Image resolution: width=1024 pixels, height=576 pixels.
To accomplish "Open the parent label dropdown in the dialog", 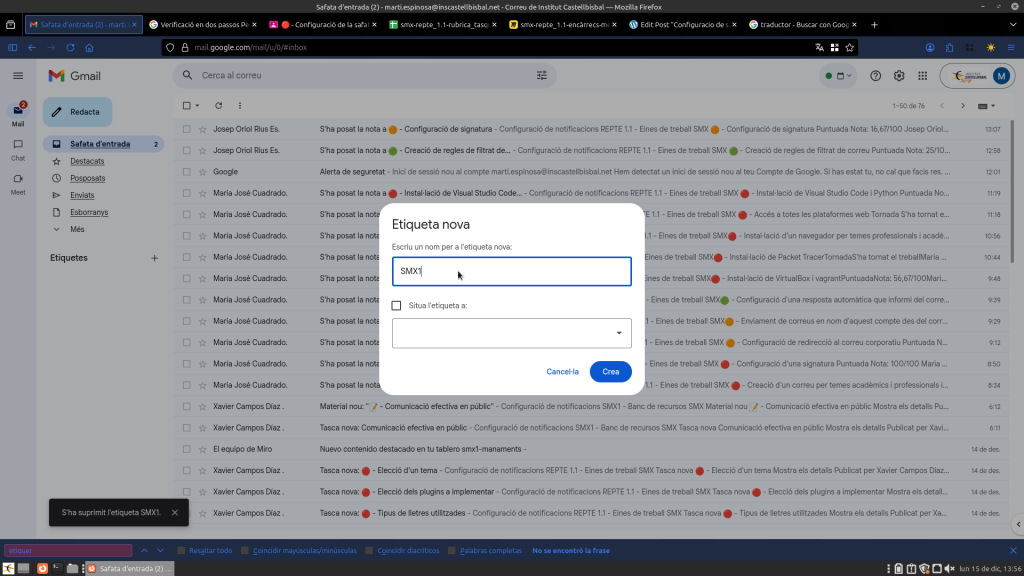I will pos(511,333).
